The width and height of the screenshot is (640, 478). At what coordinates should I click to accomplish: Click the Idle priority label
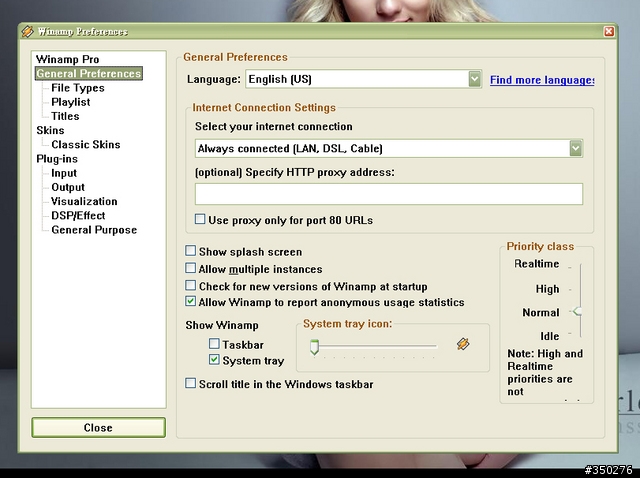click(x=549, y=336)
